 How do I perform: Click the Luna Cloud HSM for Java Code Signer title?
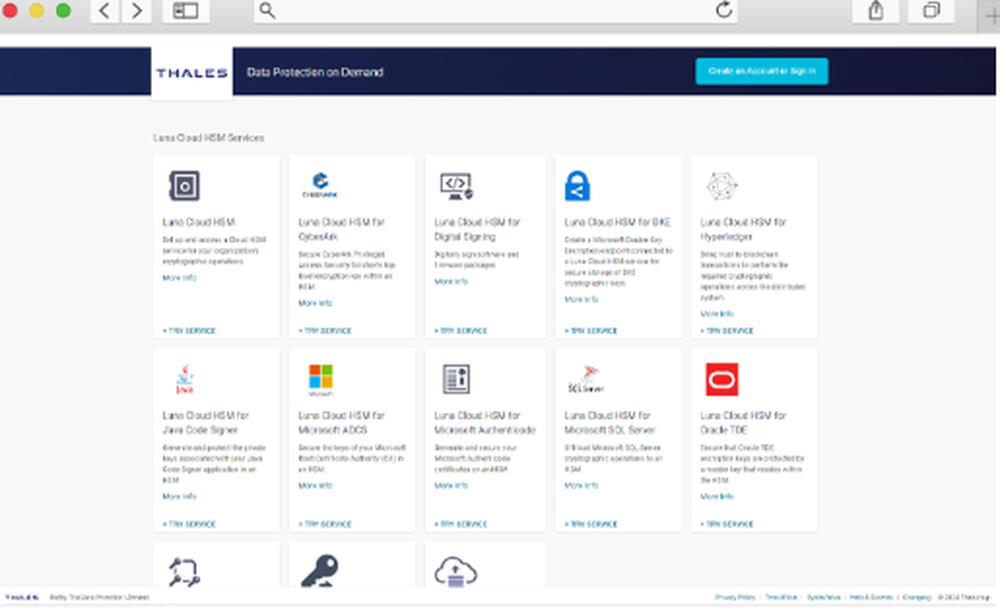click(206, 422)
